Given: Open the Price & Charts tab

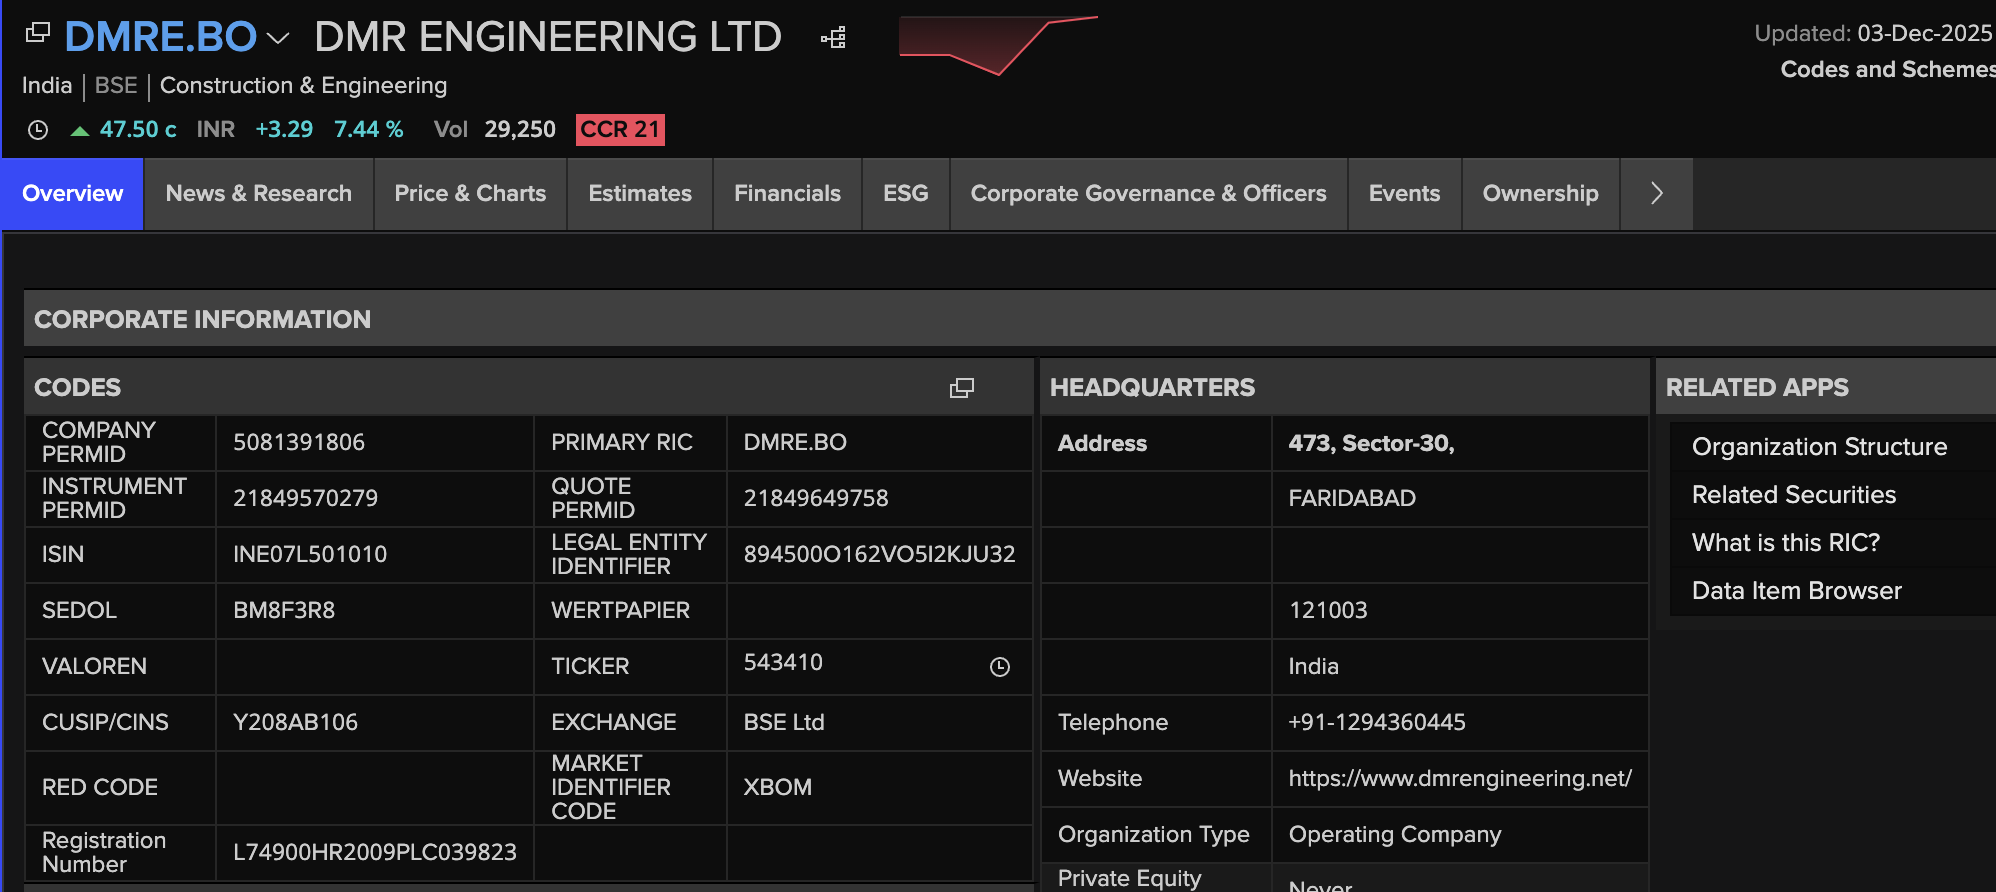Looking at the screenshot, I should [470, 194].
